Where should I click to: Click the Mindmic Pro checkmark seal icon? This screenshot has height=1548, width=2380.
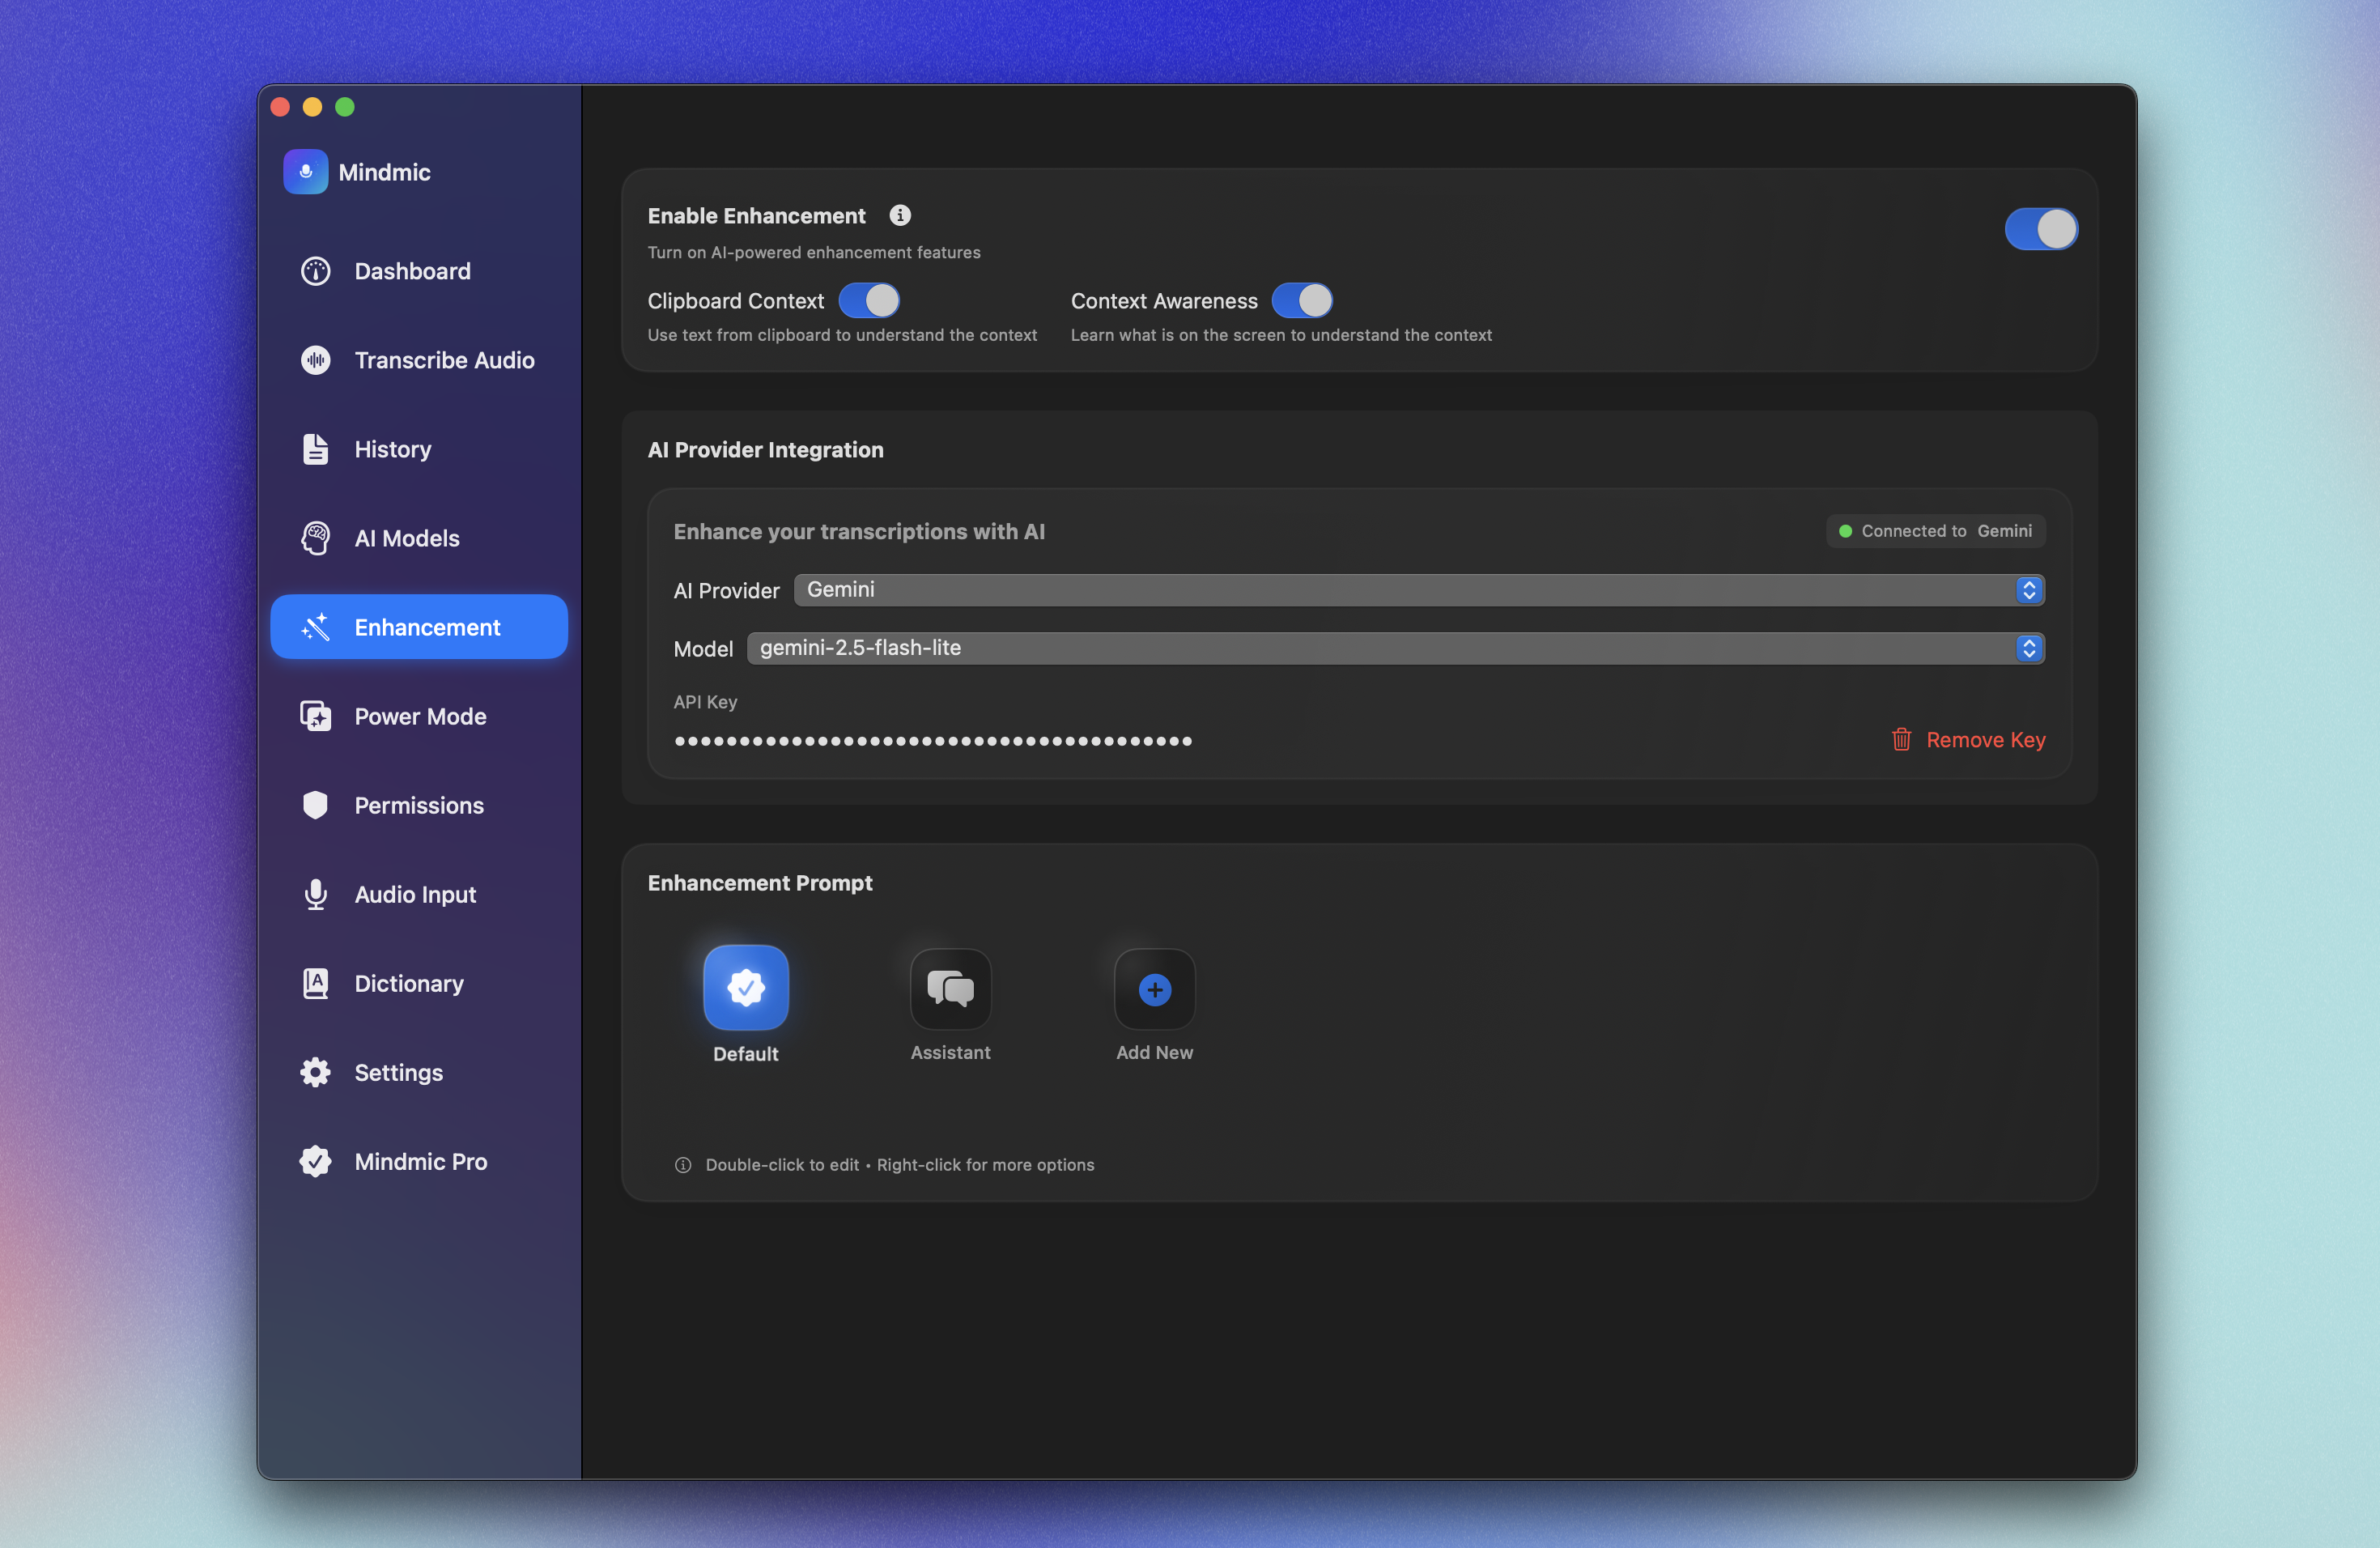point(315,1161)
